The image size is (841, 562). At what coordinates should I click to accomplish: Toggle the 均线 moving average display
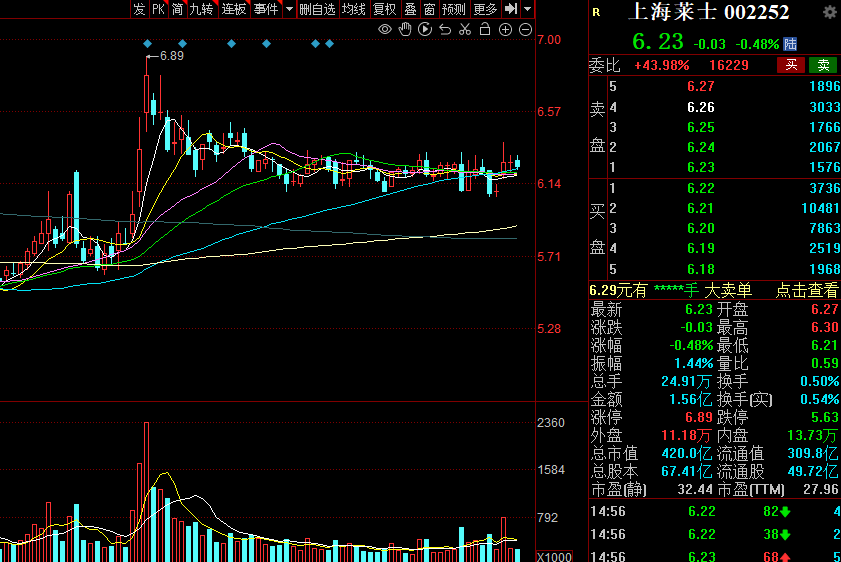pyautogui.click(x=353, y=9)
